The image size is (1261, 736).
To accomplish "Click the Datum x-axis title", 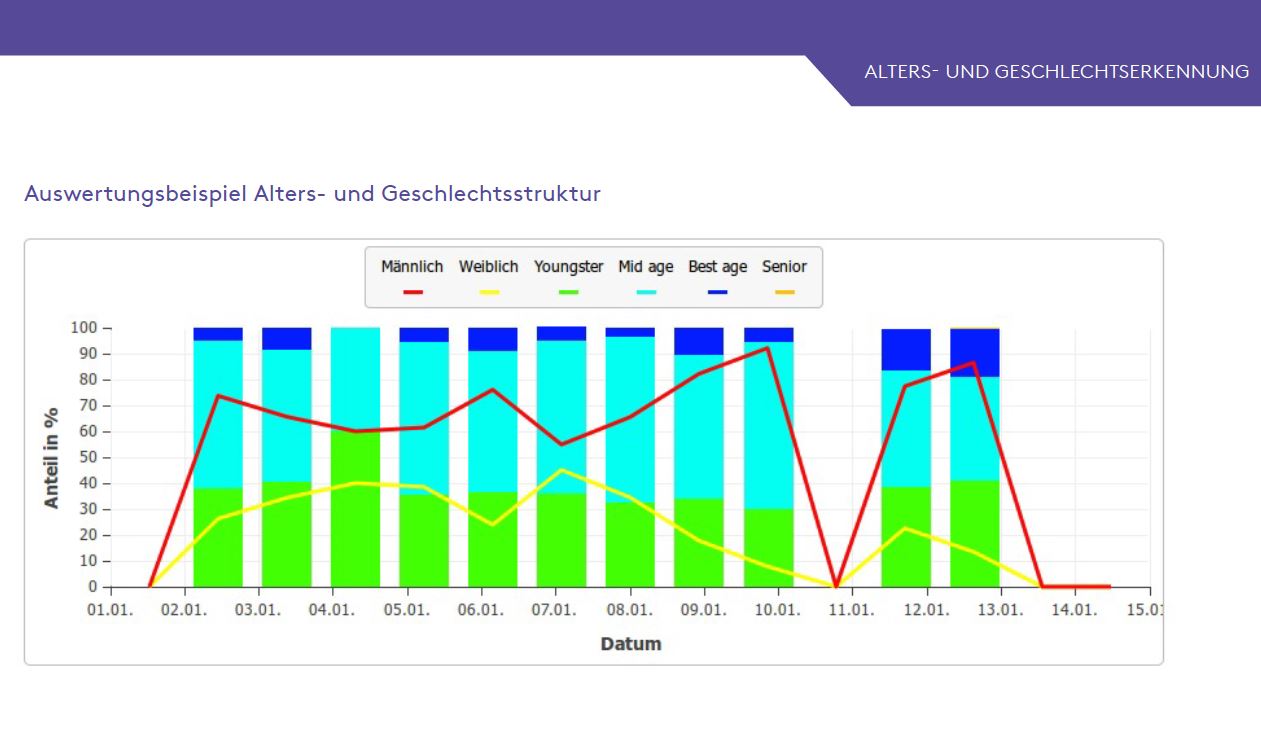I will coord(630,644).
